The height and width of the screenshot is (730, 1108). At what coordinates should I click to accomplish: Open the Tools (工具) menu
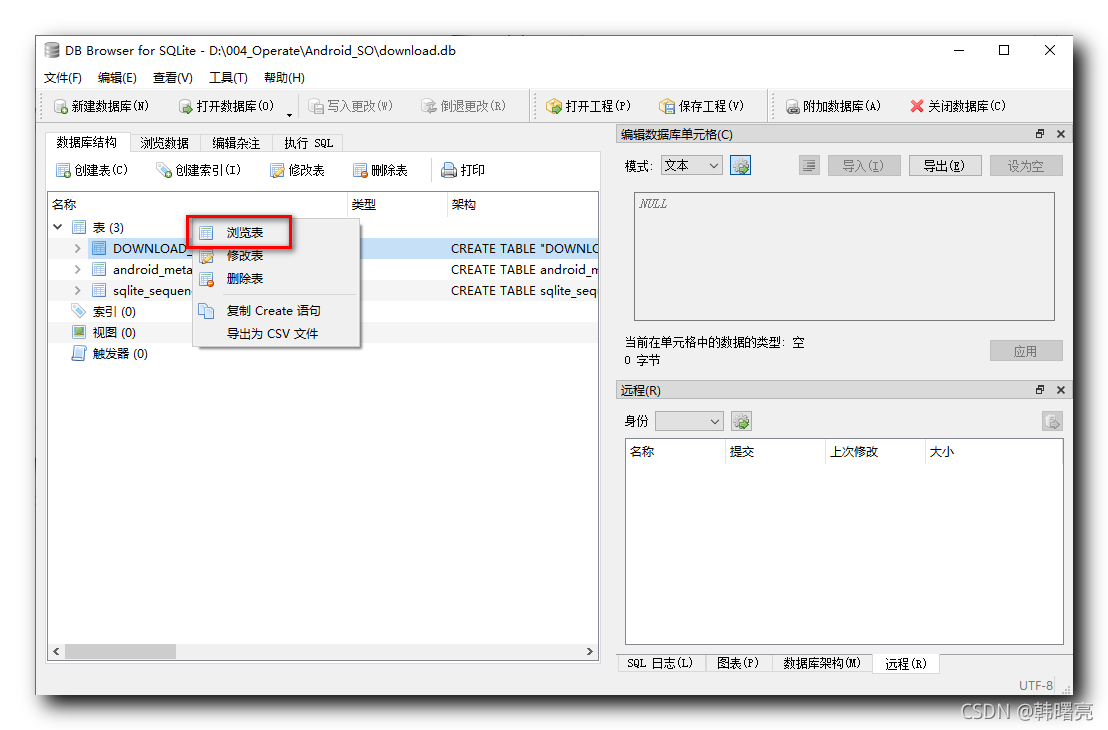228,78
